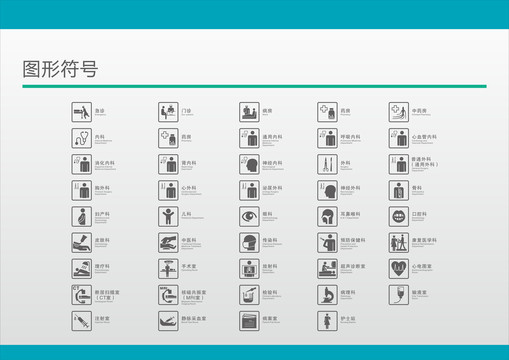Select the child pediatrics icon (儿科)

tap(168, 217)
